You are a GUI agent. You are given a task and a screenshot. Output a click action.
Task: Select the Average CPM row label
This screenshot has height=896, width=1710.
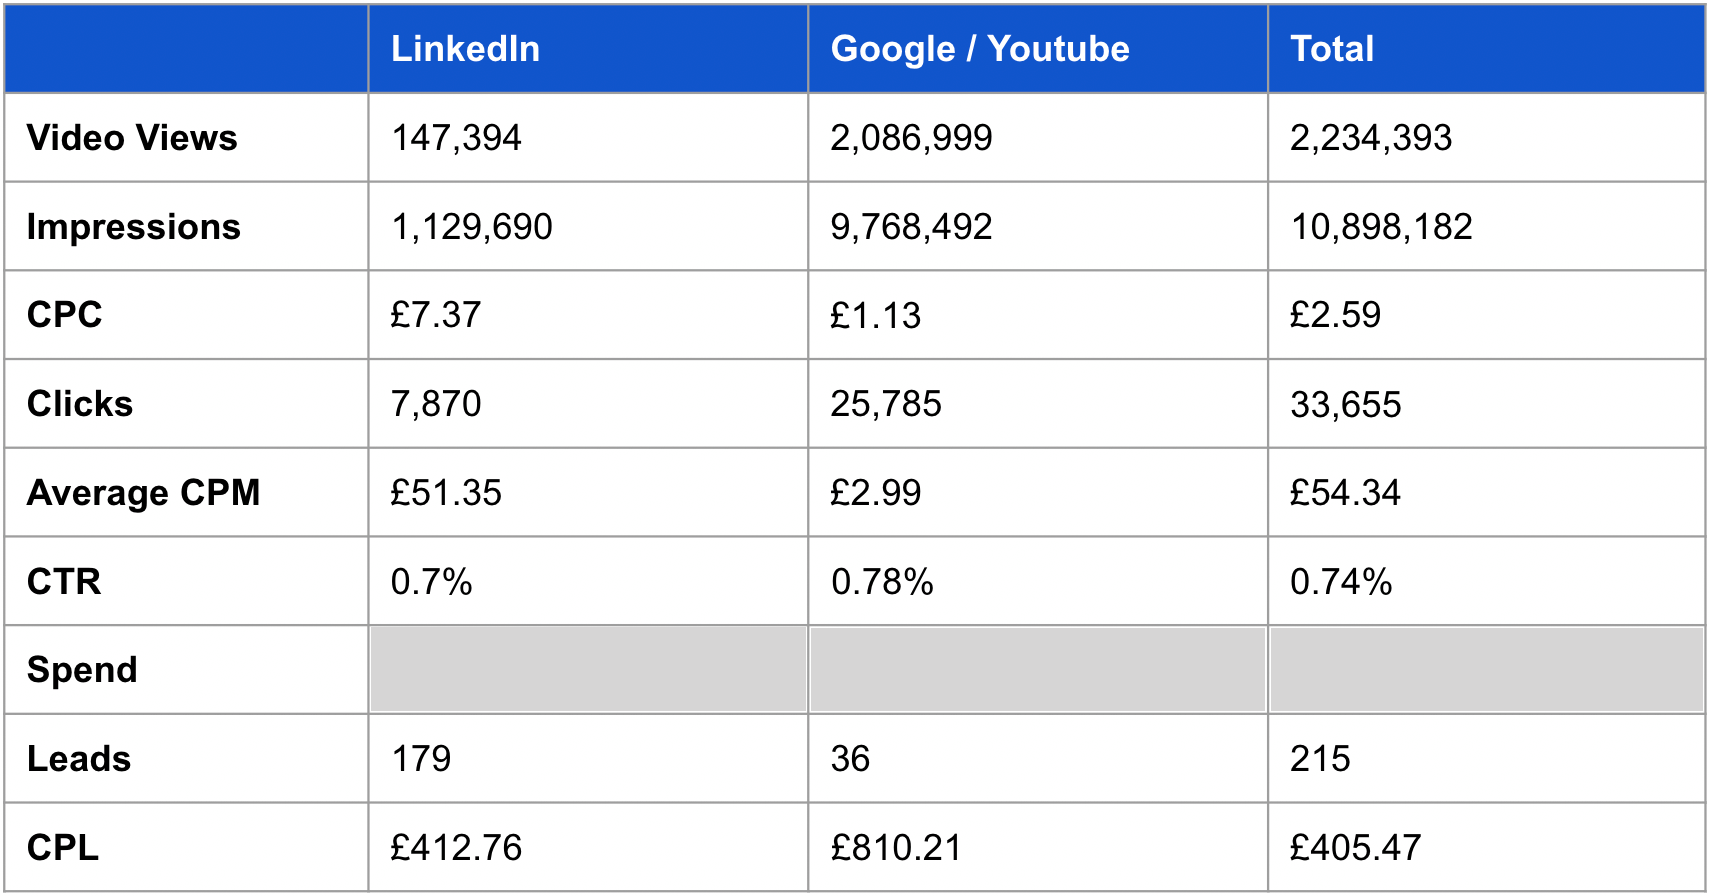144,493
